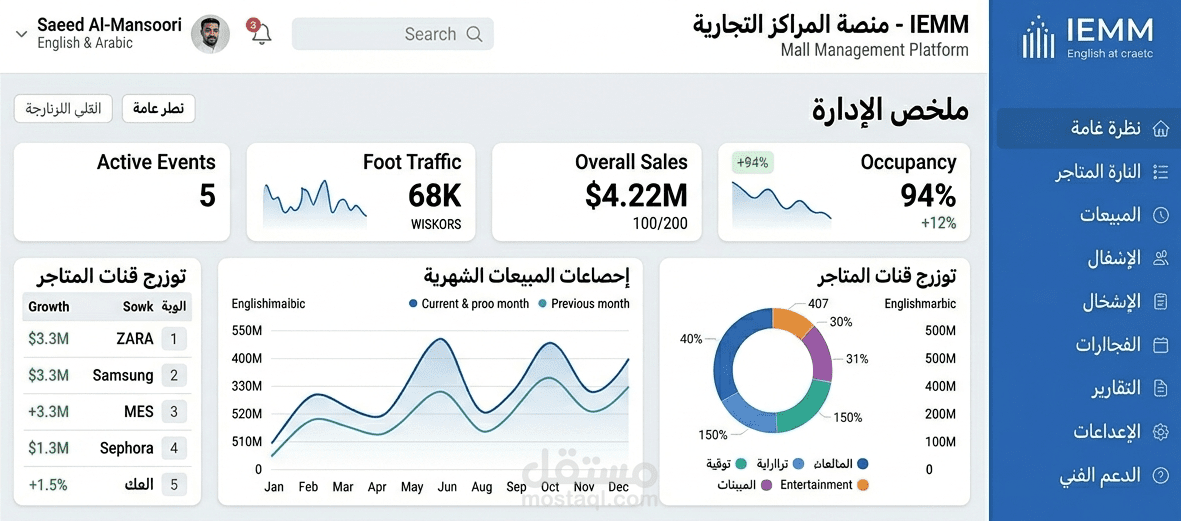Toggle the Current & proo month legend
This screenshot has height=521, width=1181.
[x=467, y=304]
